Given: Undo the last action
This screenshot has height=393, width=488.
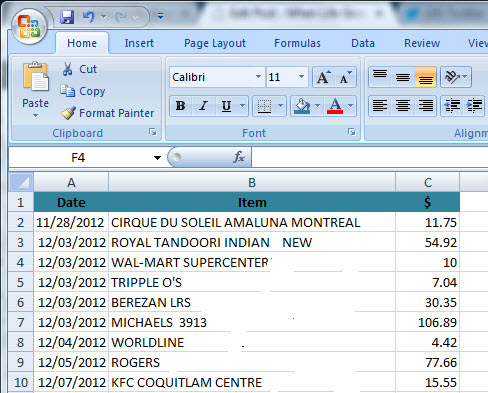Looking at the screenshot, I should 89,17.
